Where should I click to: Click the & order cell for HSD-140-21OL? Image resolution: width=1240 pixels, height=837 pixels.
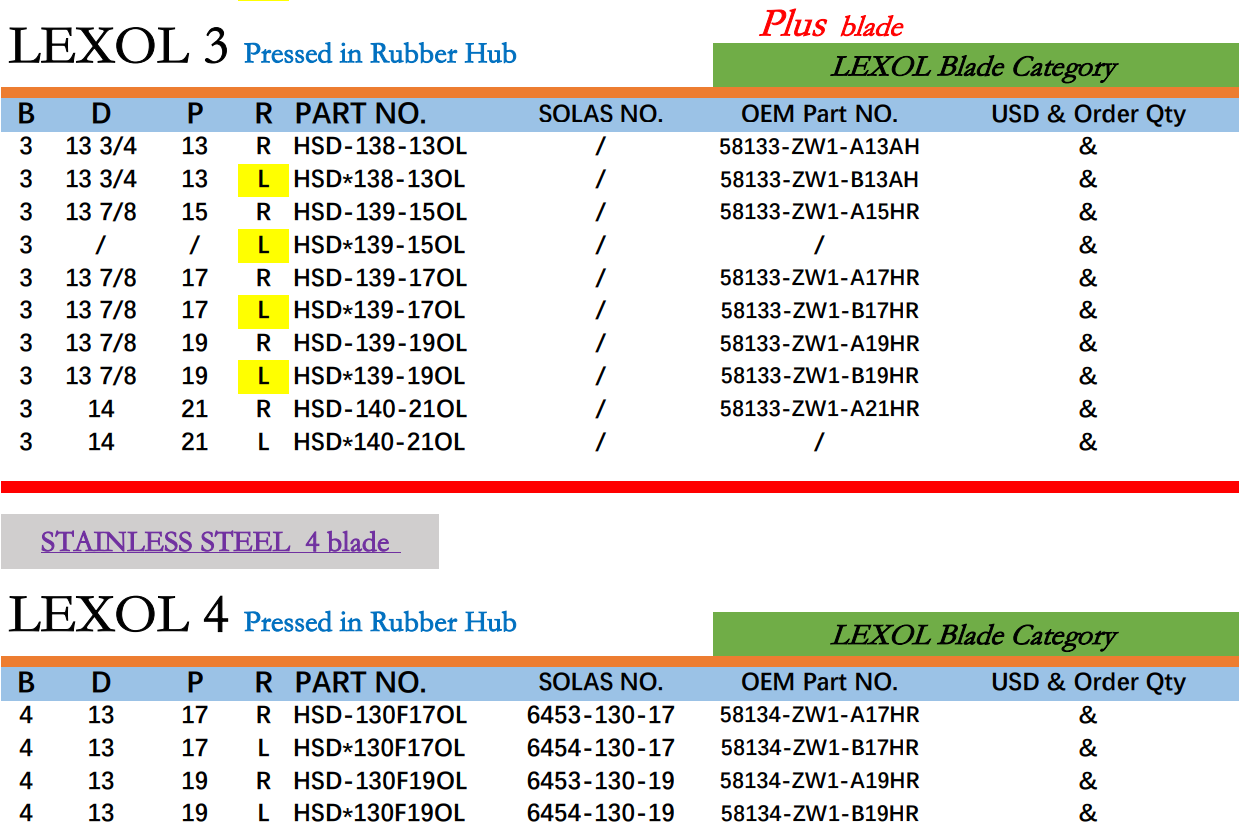pos(1088,409)
